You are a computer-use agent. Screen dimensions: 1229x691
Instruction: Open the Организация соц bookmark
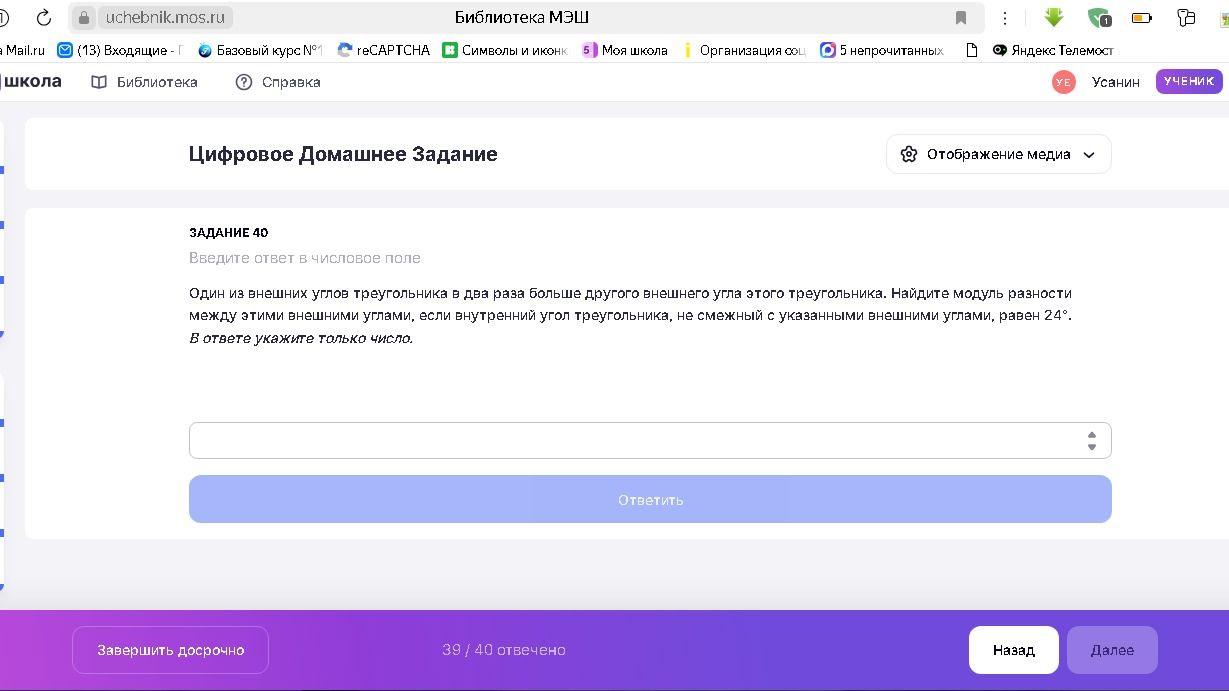[x=743, y=50]
